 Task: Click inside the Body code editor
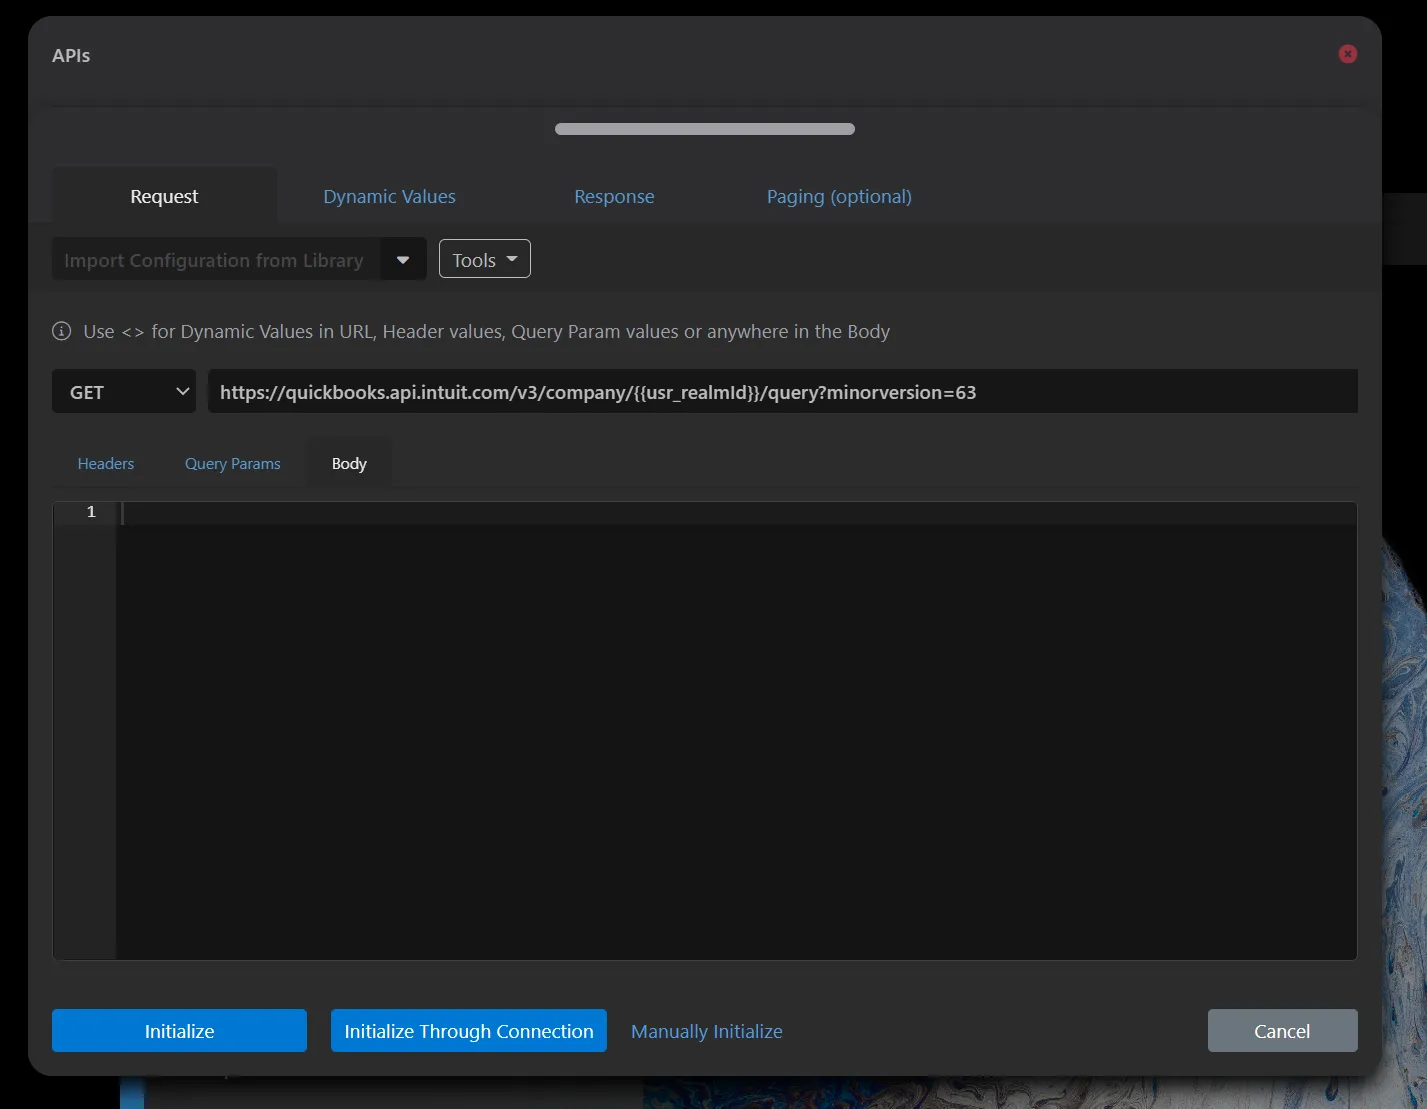pos(736,730)
